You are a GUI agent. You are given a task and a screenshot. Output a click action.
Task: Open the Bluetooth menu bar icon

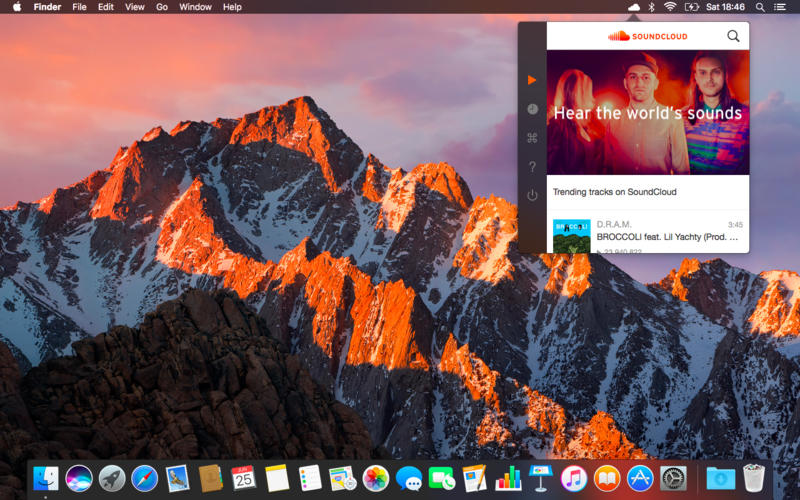pos(651,7)
